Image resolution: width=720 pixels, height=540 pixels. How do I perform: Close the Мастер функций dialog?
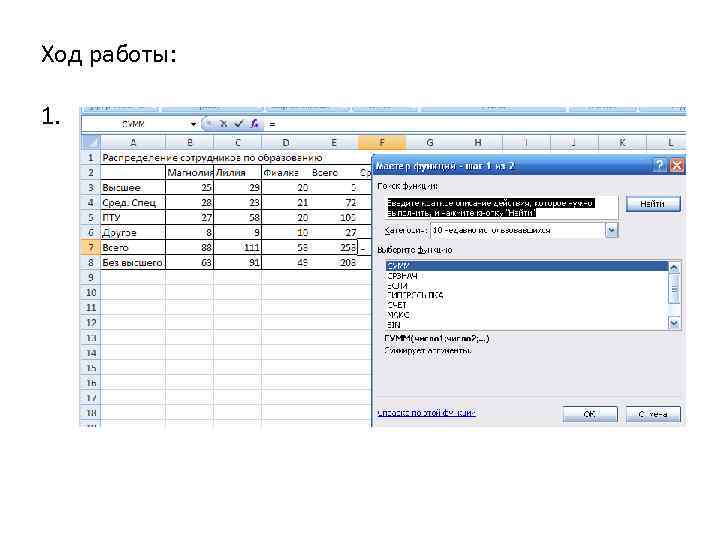tap(676, 165)
